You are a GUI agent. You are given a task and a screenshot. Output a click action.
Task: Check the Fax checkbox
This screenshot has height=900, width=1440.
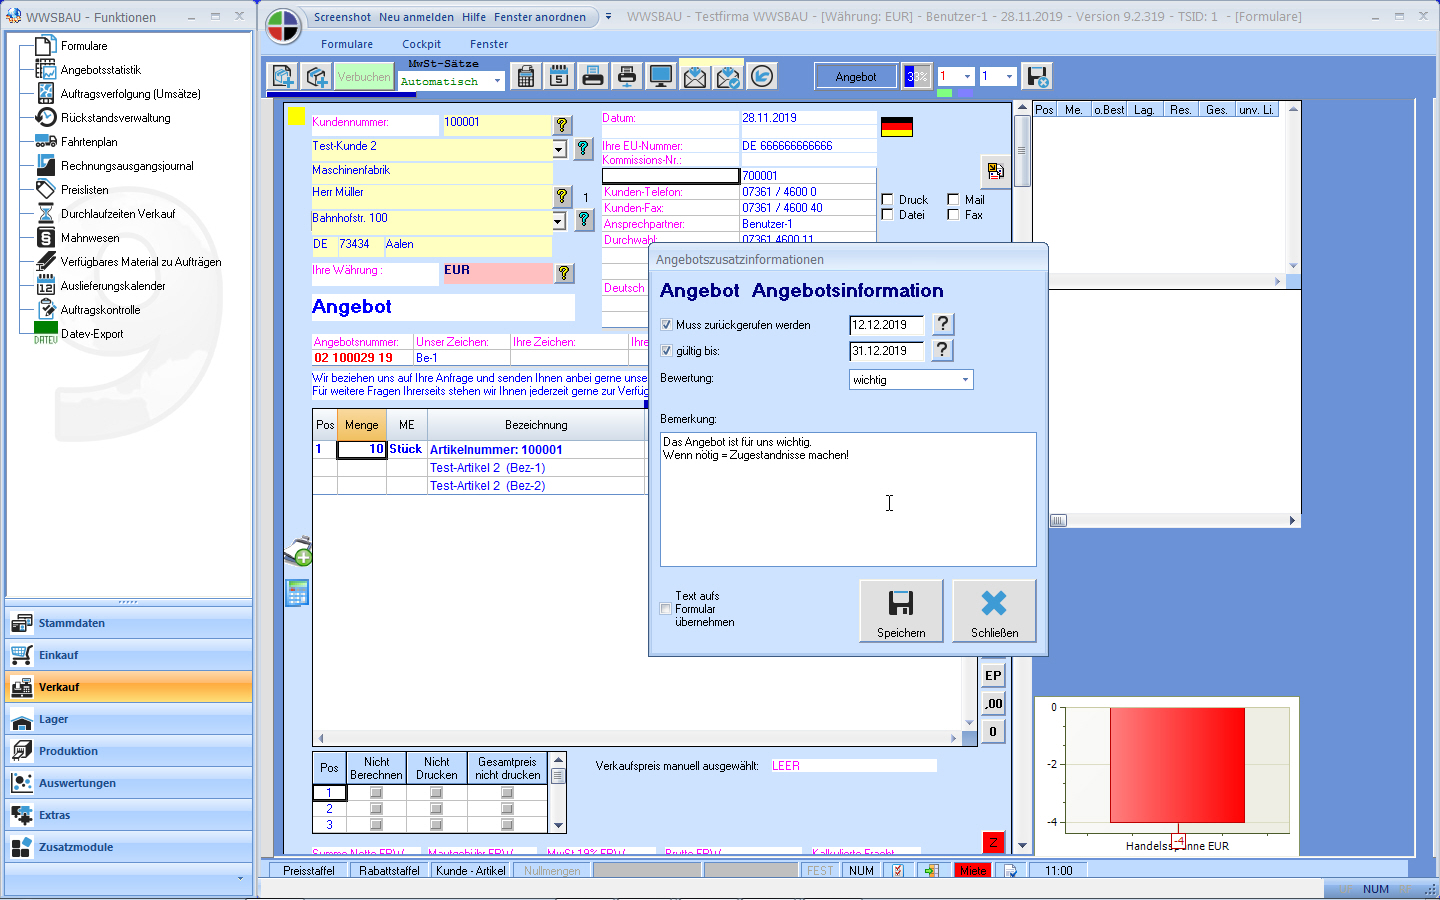pyautogui.click(x=953, y=215)
